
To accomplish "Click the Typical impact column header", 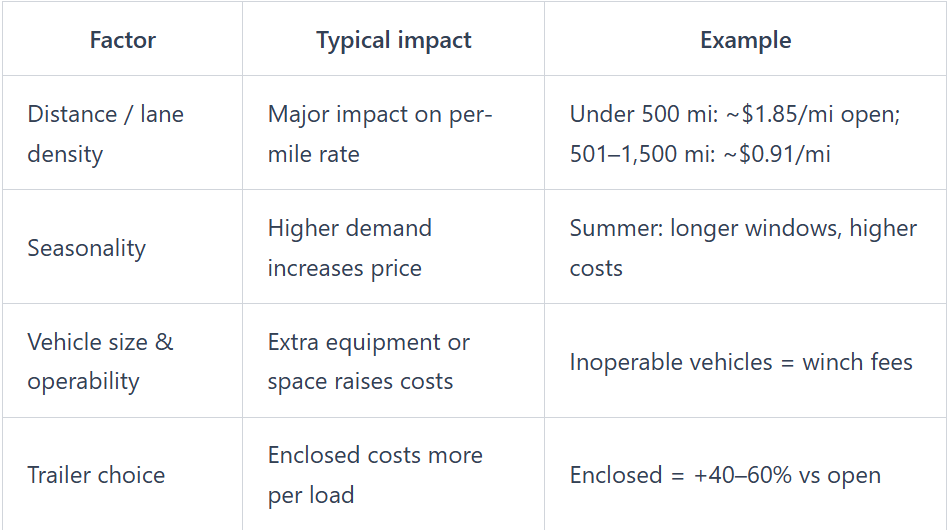I will pos(393,40).
